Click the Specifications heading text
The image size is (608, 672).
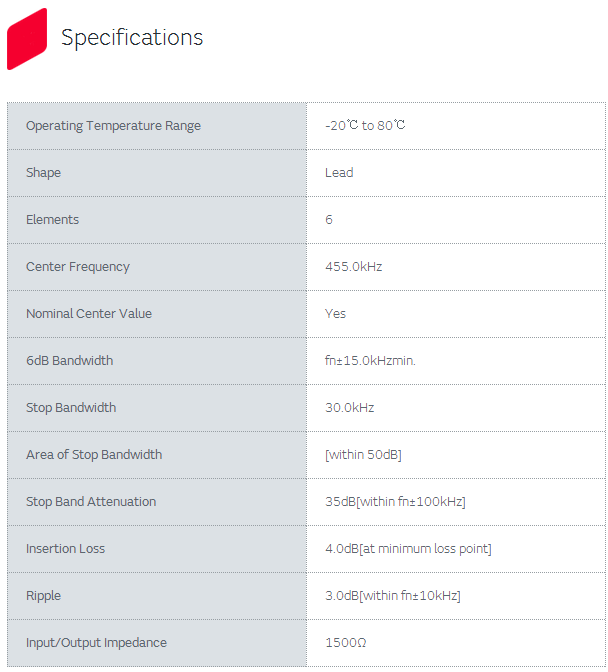(x=132, y=38)
